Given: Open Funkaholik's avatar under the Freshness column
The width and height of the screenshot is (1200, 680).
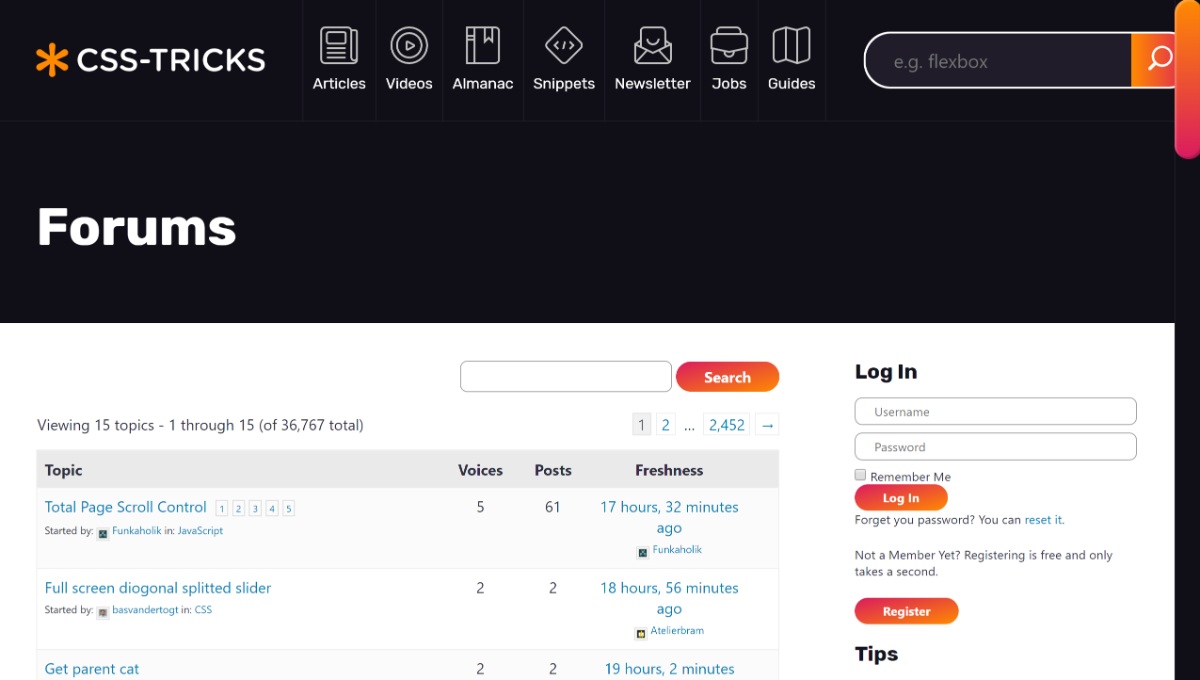Looking at the screenshot, I should tap(641, 550).
